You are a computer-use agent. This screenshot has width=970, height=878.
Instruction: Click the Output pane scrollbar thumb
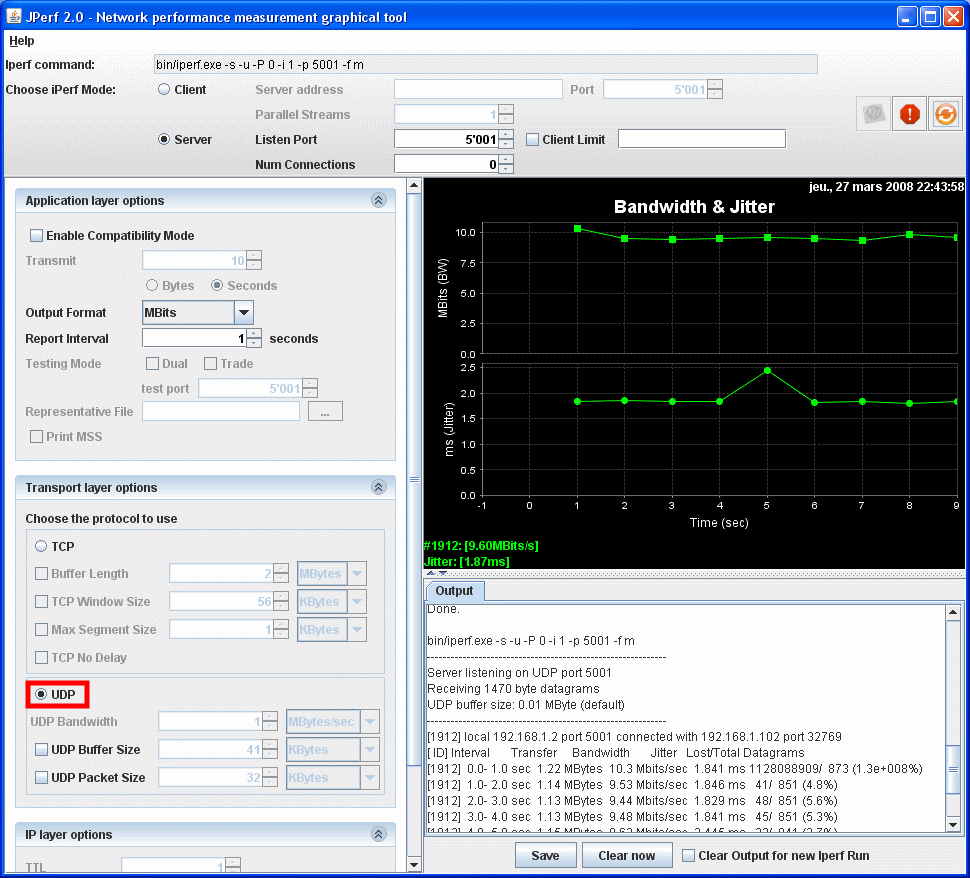coord(953,769)
